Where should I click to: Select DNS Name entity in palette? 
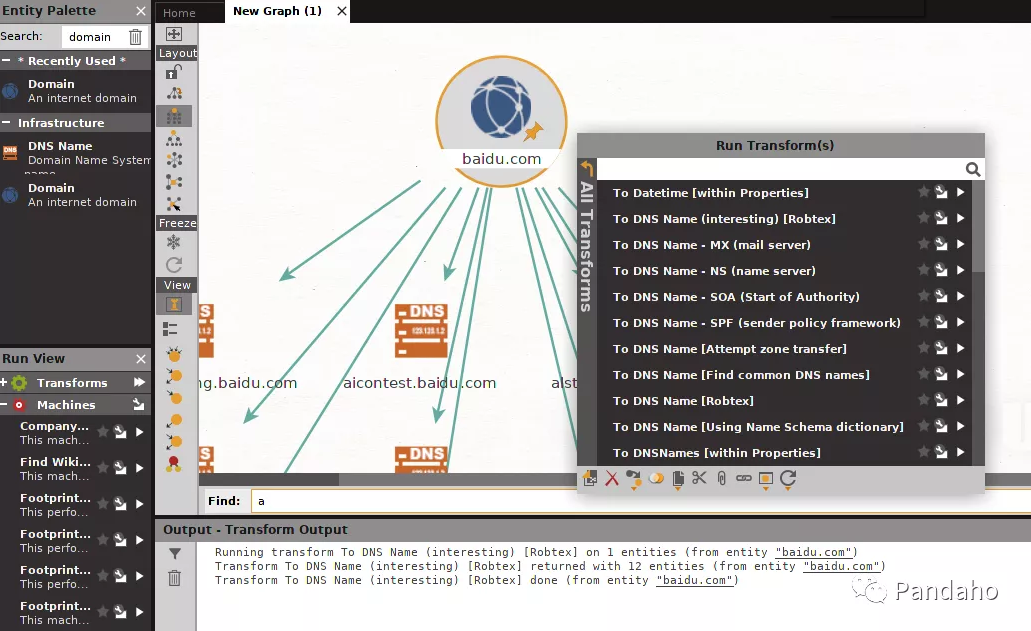click(x=60, y=146)
